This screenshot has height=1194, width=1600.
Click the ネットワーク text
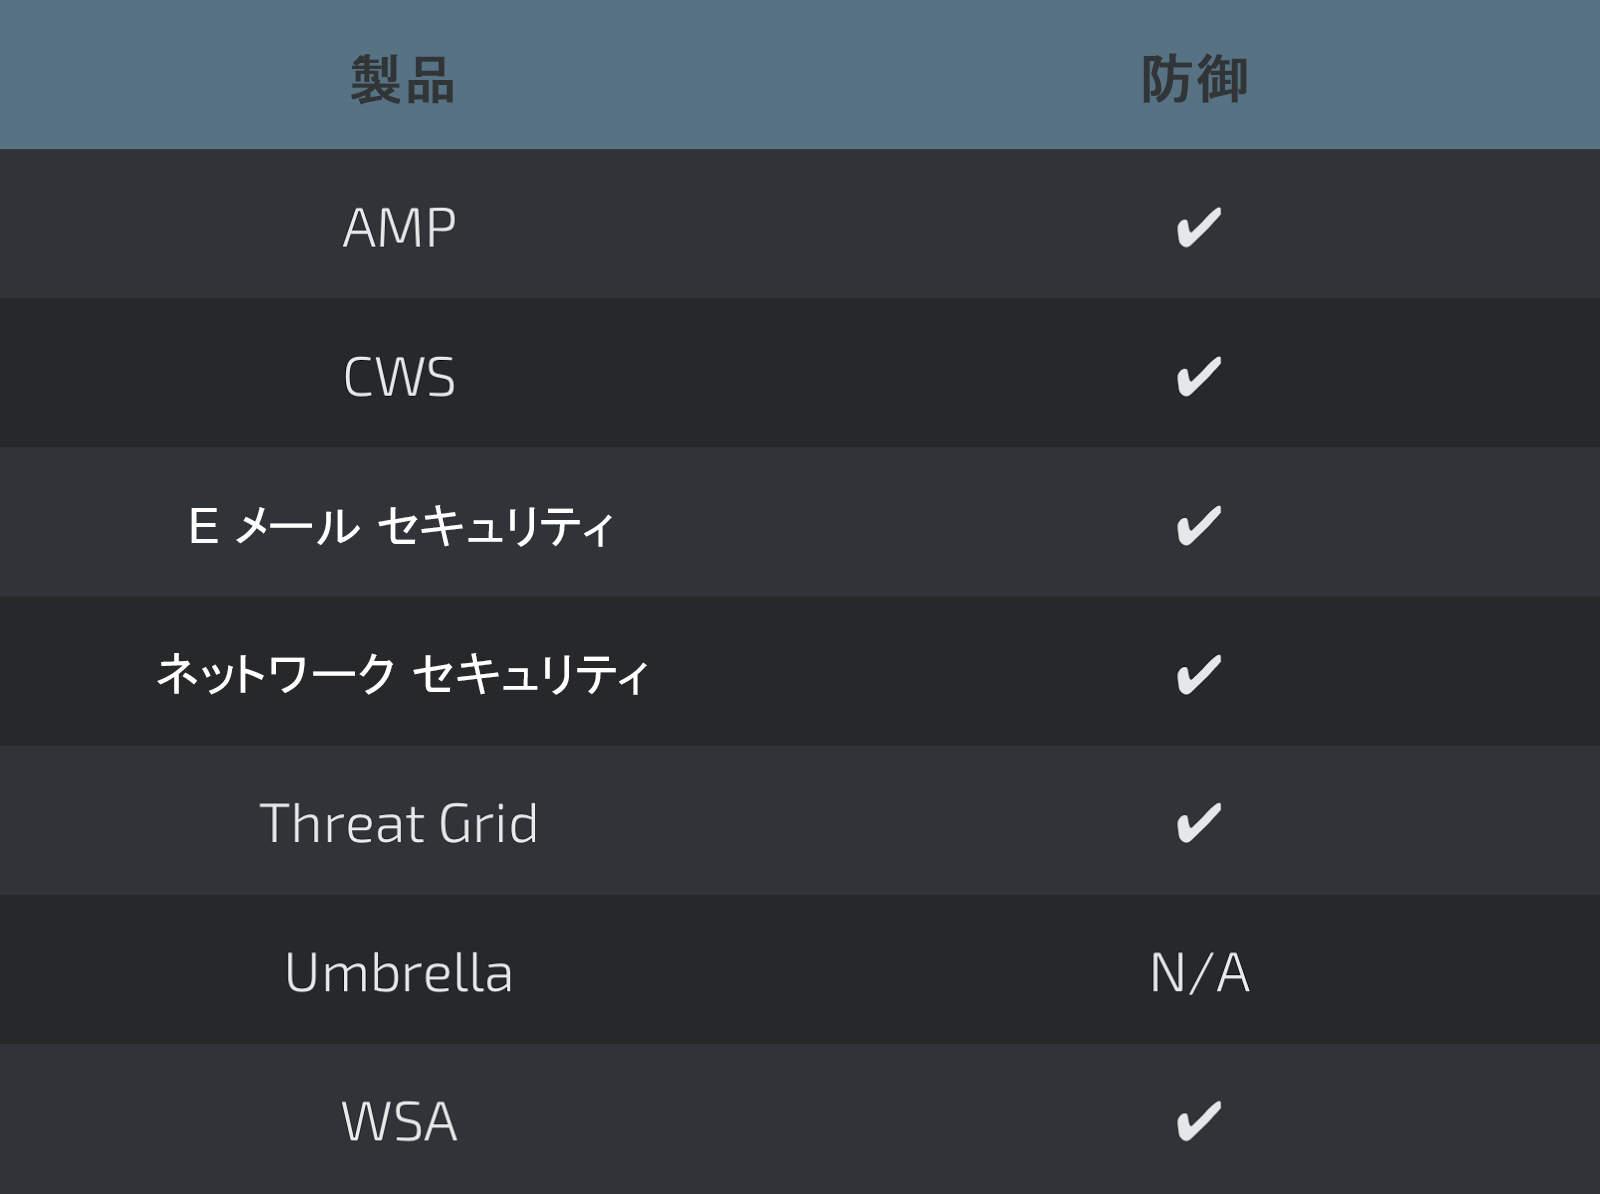(276, 674)
